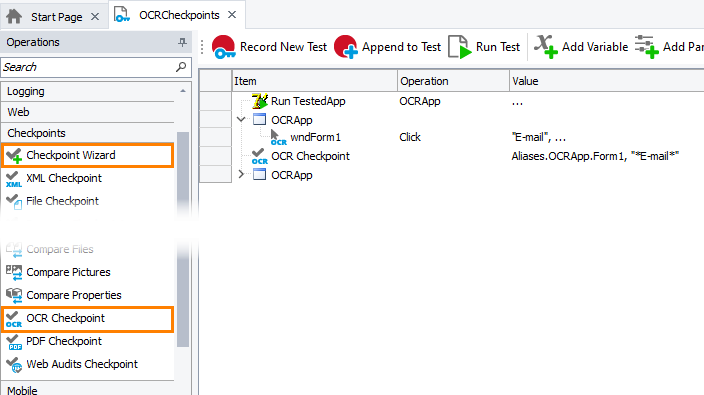The width and height of the screenshot is (704, 395).
Task: Click the Item column header
Action: pos(314,81)
